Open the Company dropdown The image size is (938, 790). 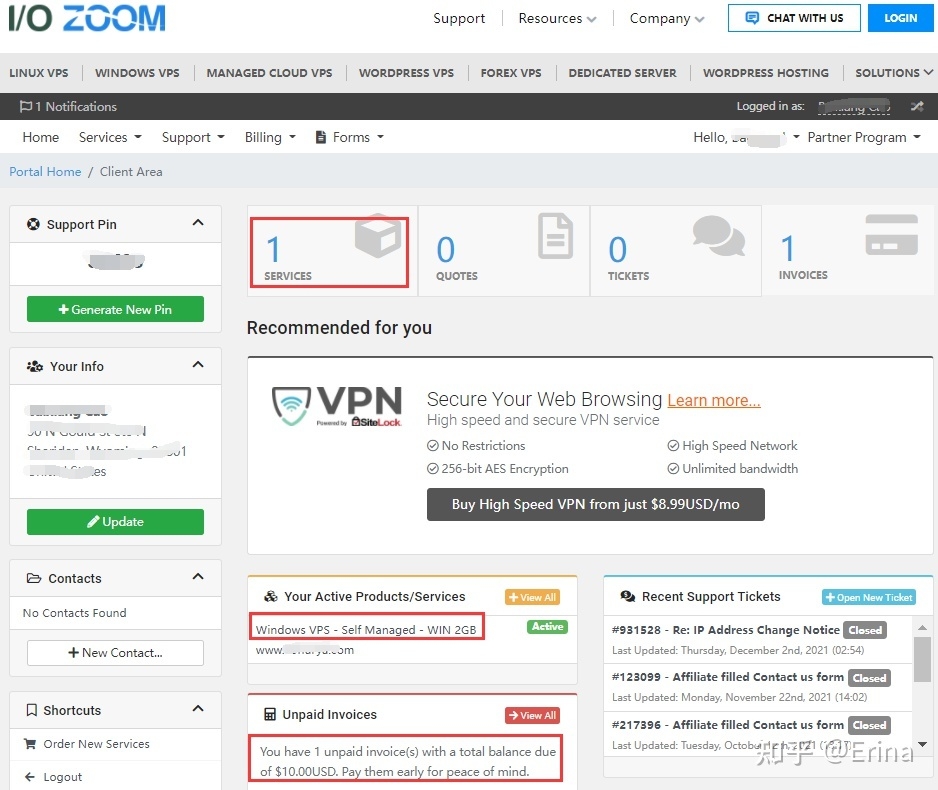(x=666, y=19)
